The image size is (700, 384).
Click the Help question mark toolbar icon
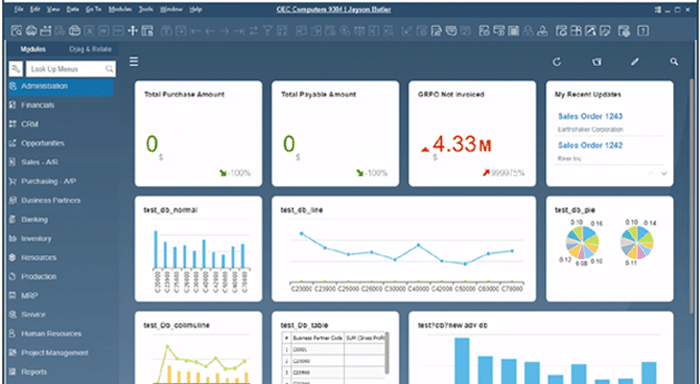643,31
